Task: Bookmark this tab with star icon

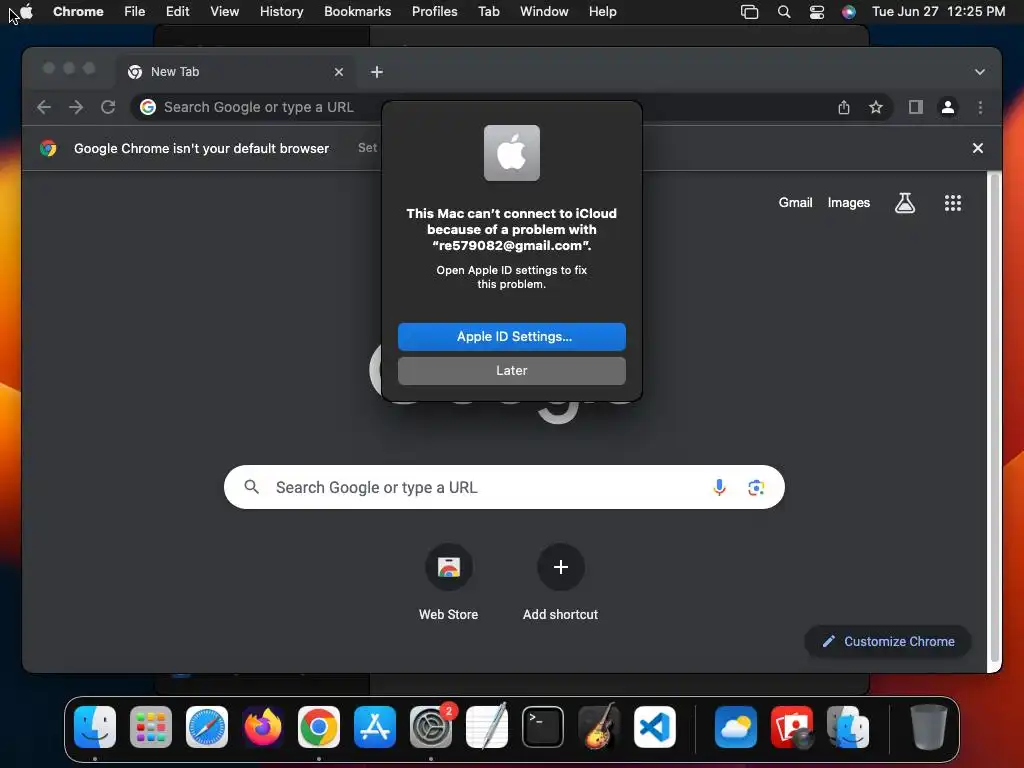Action: (876, 107)
